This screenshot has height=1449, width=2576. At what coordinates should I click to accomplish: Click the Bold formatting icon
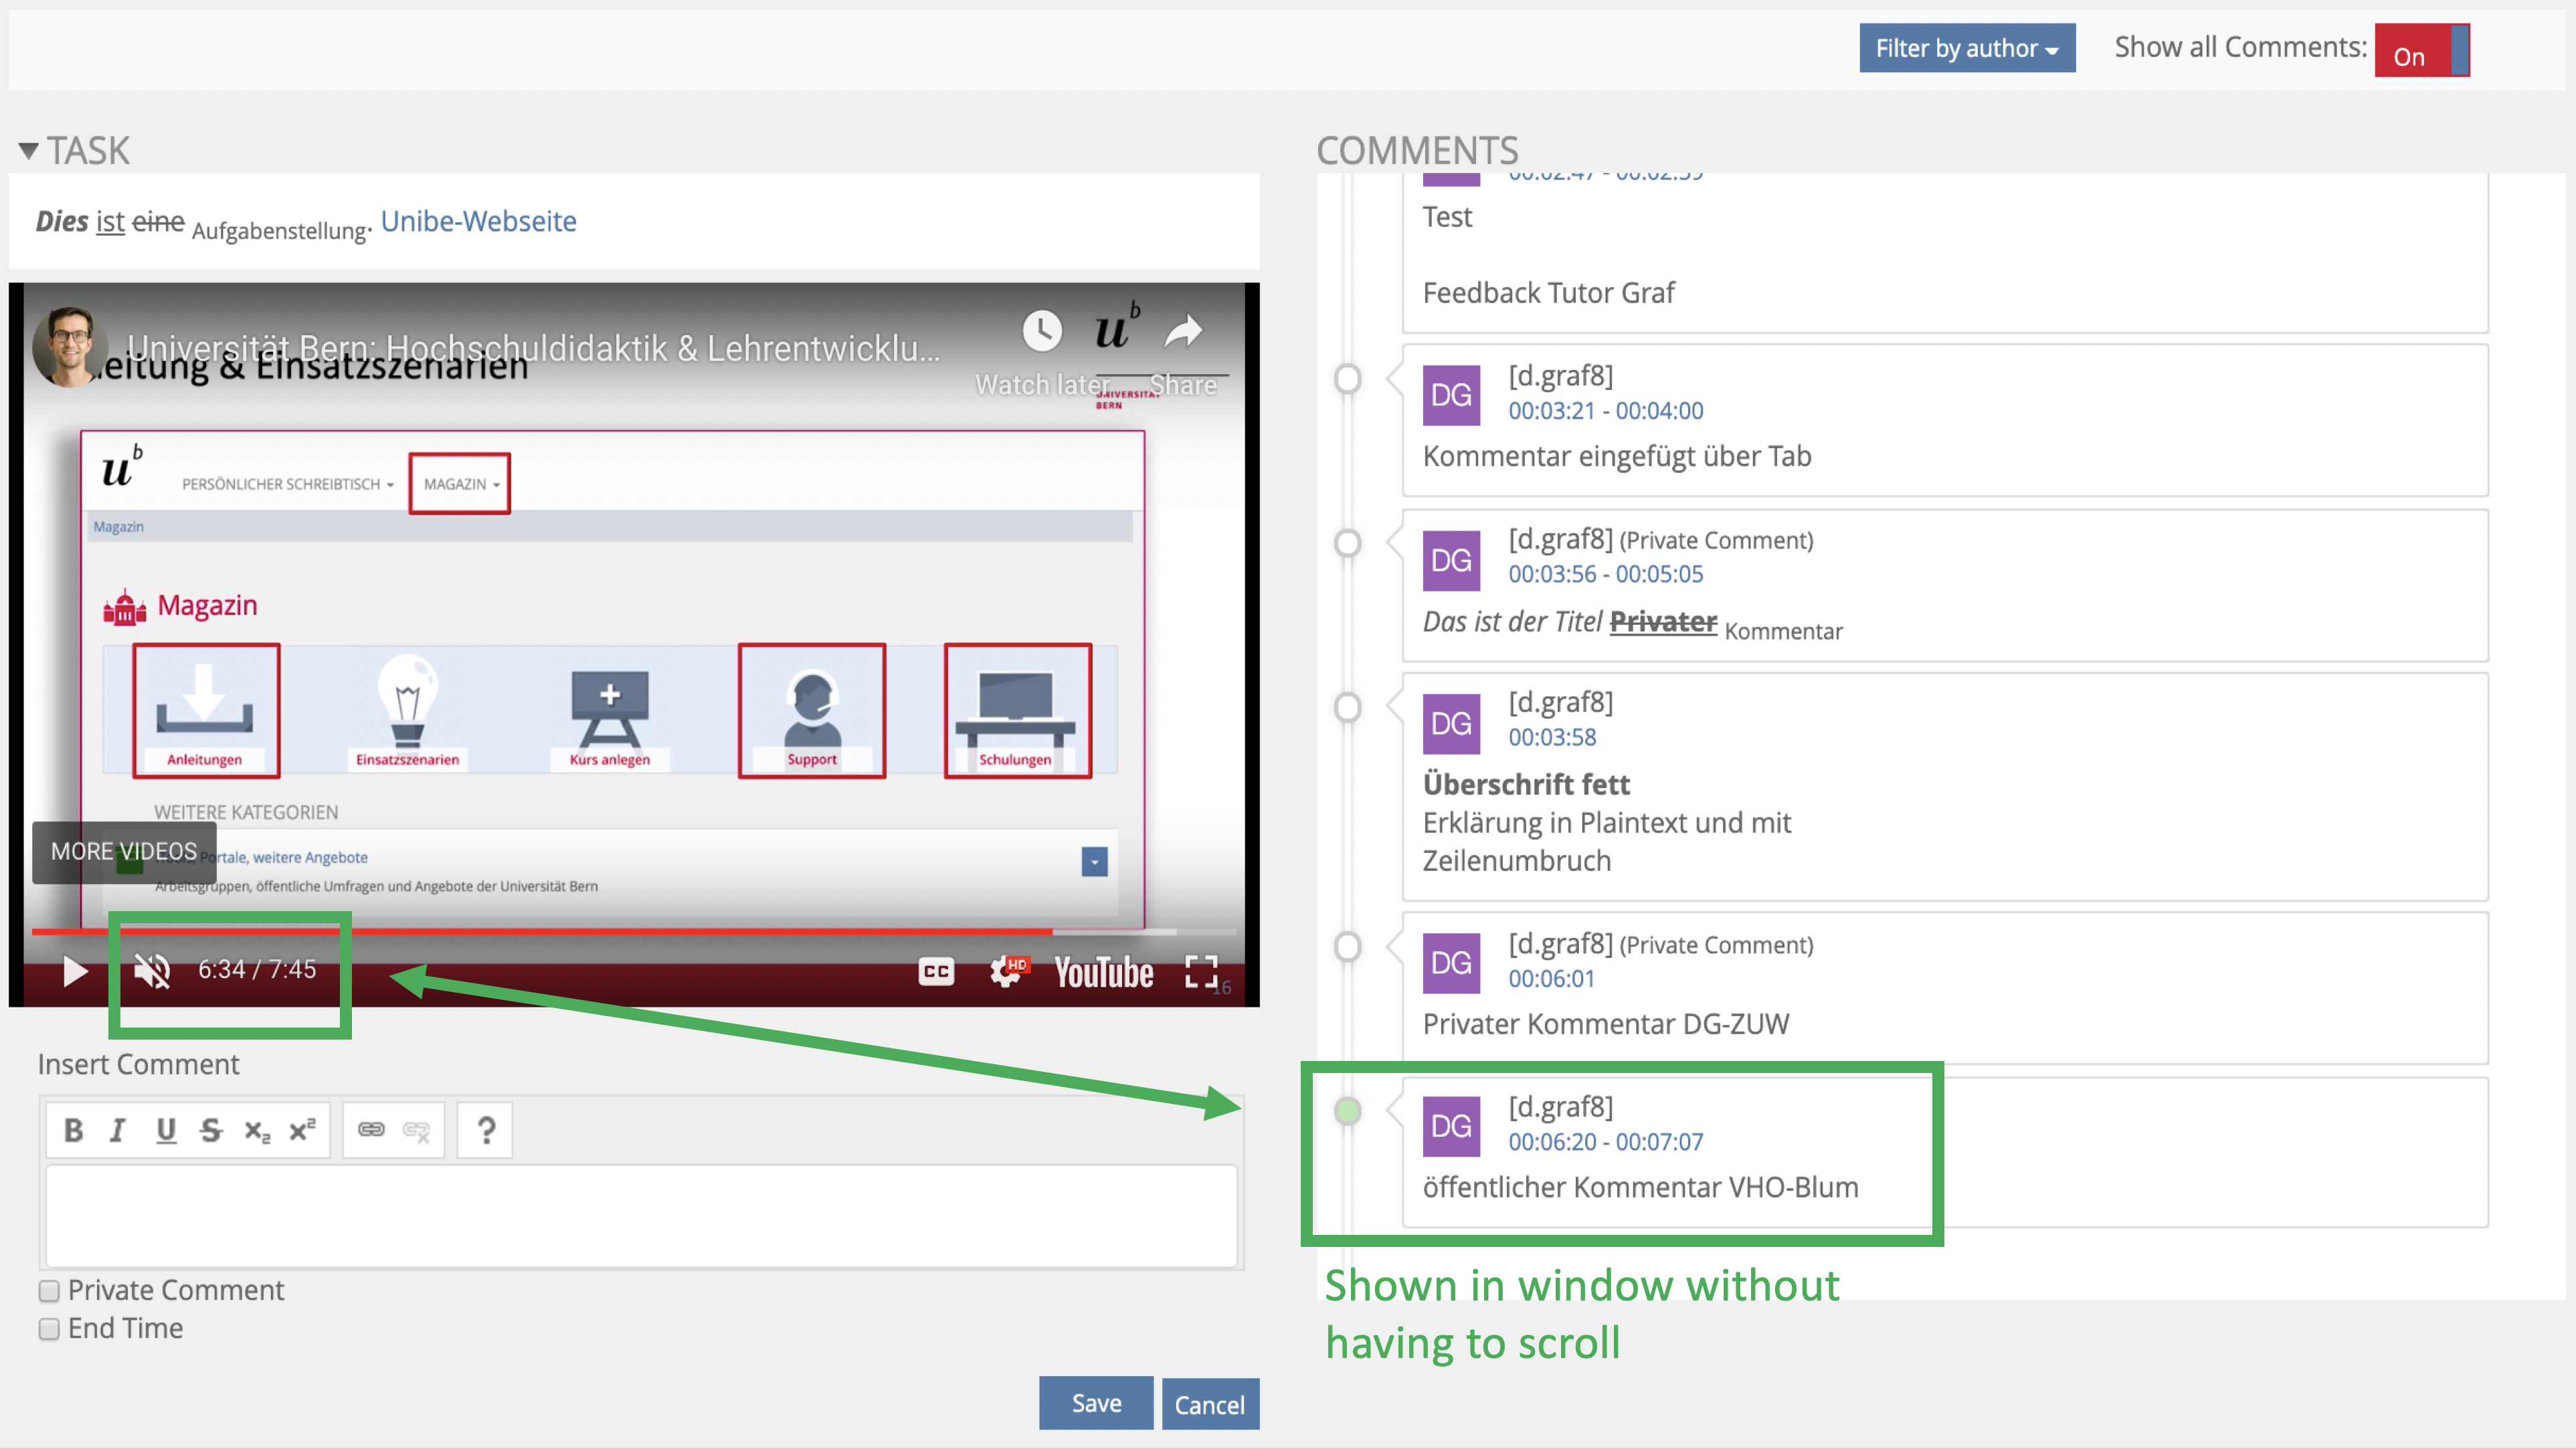coord(73,1130)
